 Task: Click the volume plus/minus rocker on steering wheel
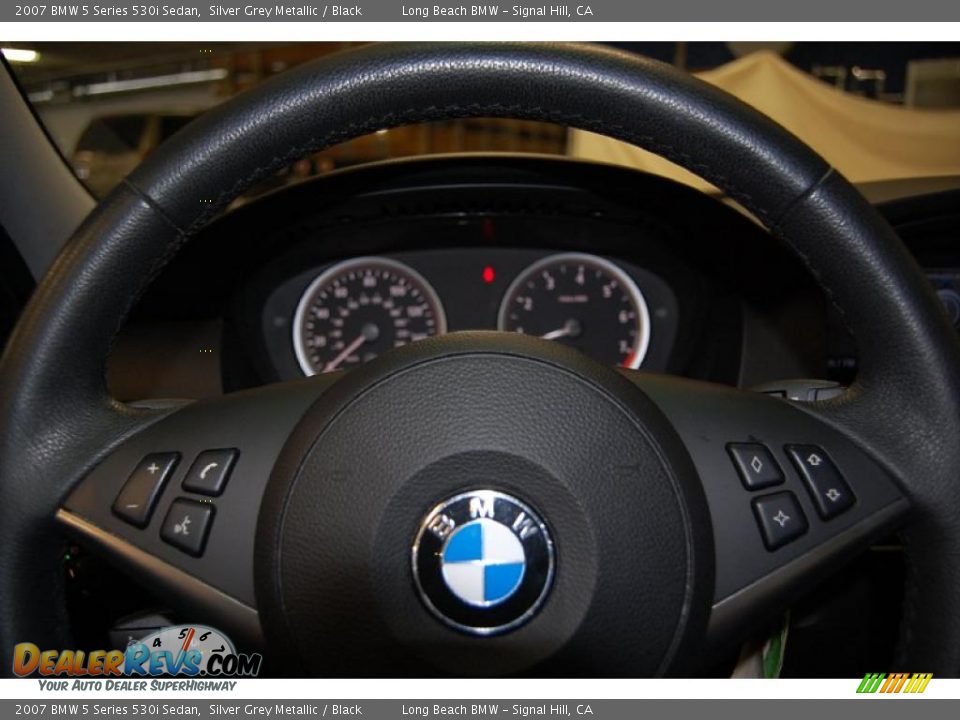pos(146,489)
